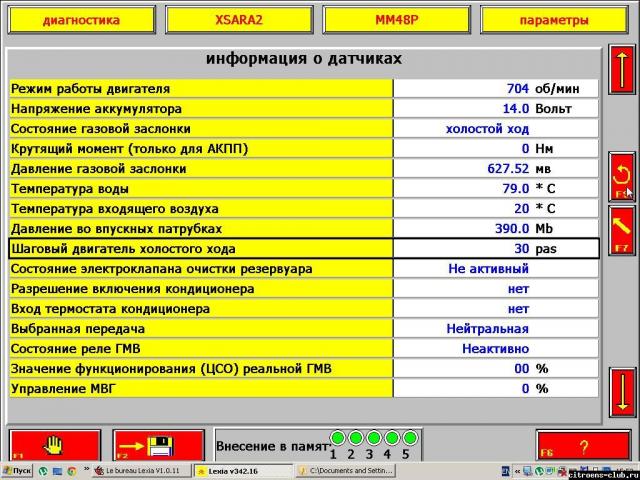The width and height of the screenshot is (640, 480).
Task: Open the Пуск start button
Action: click(17, 471)
